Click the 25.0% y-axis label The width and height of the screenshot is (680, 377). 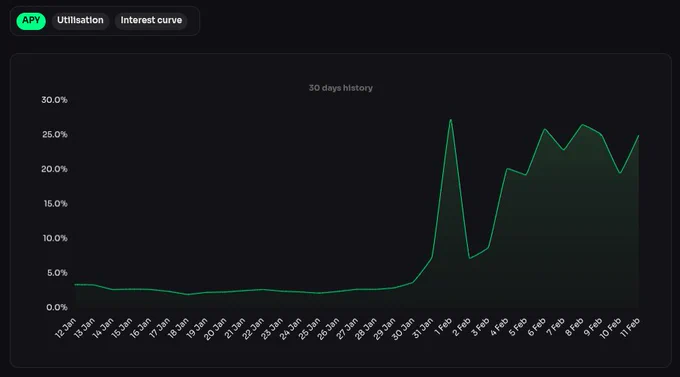tap(55, 134)
